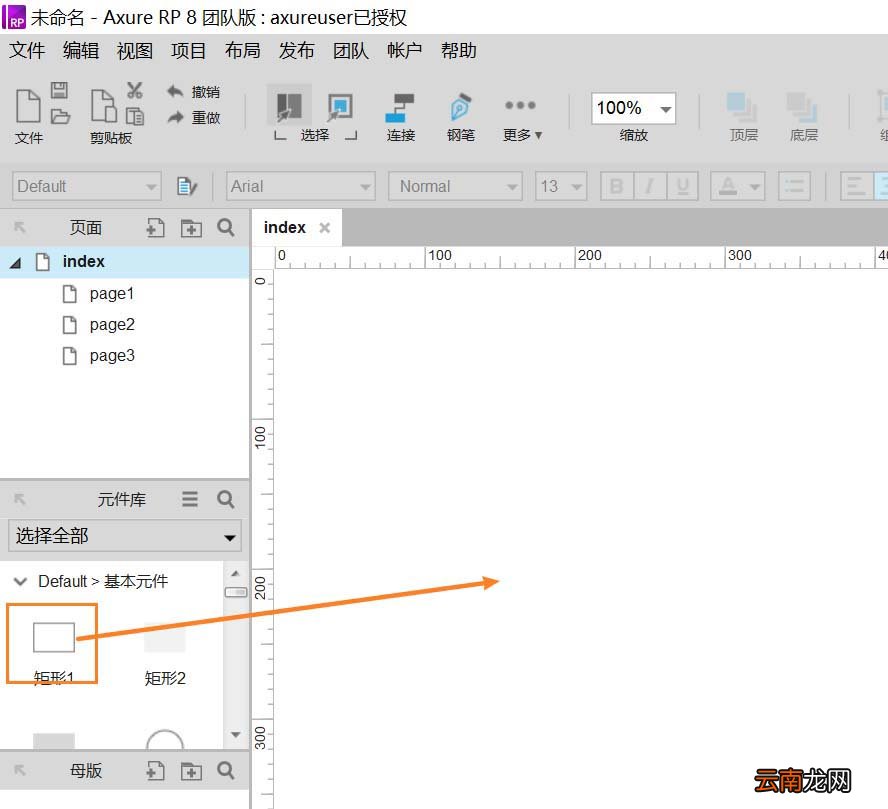Search masters with the magnifier icon

(226, 771)
